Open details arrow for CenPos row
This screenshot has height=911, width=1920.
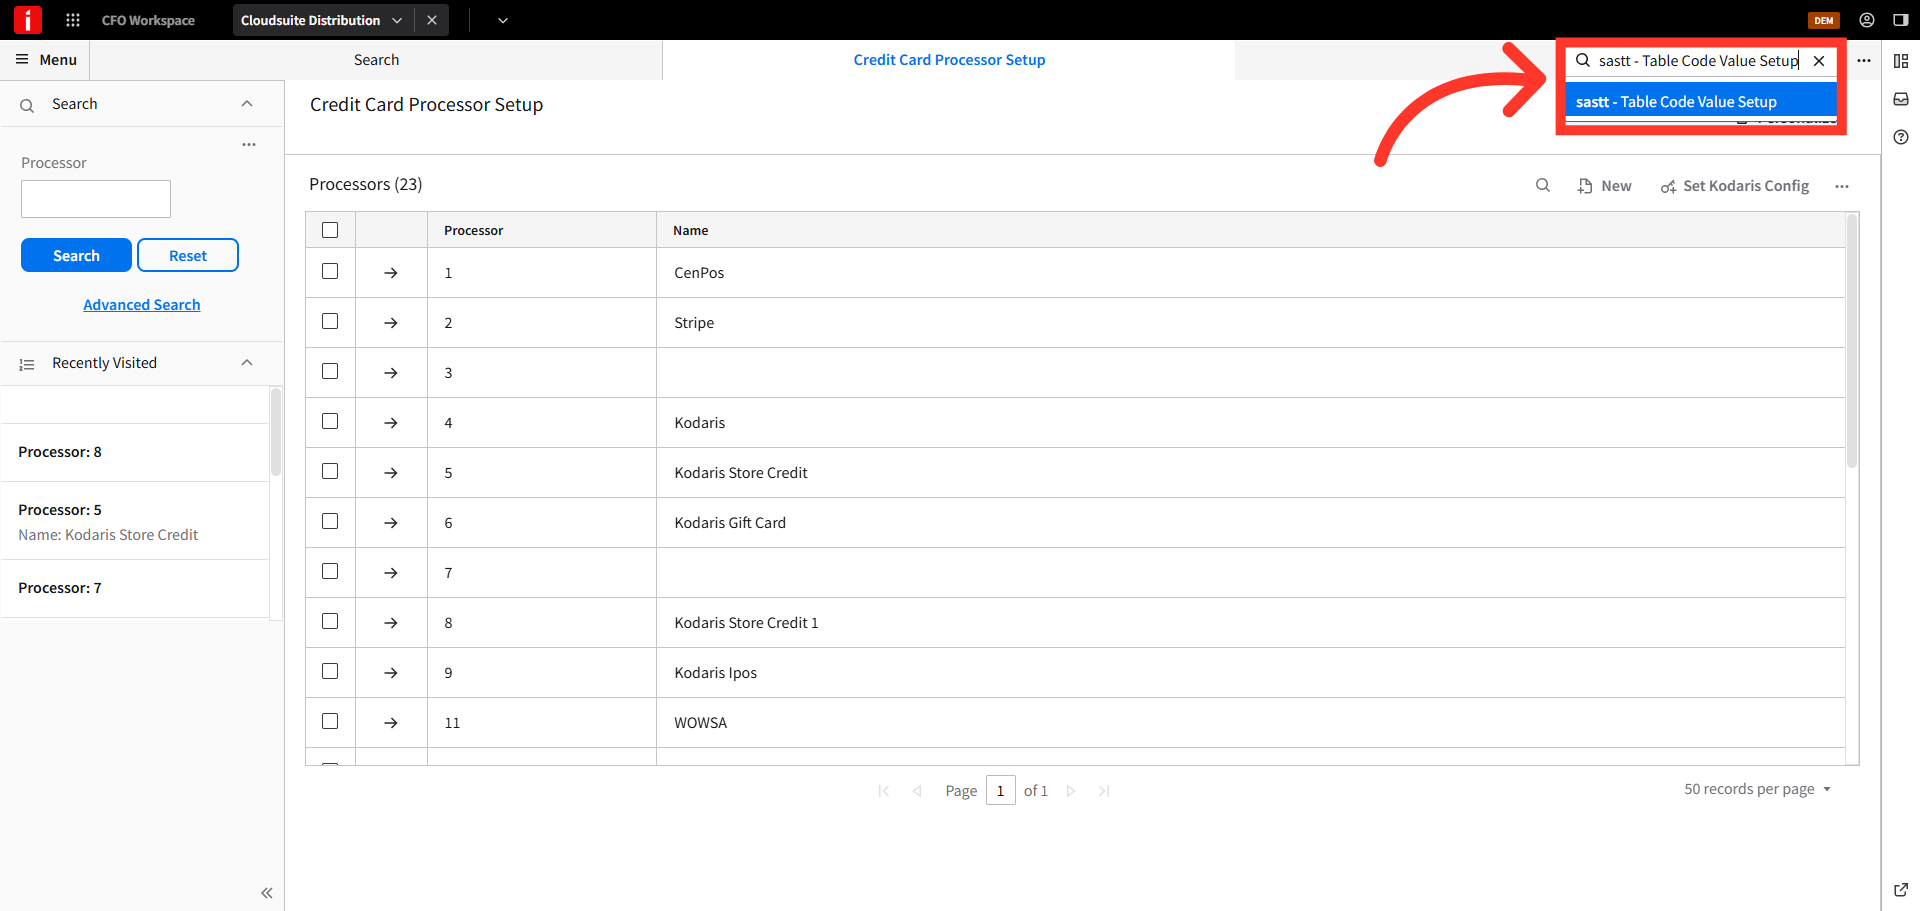[x=391, y=273]
